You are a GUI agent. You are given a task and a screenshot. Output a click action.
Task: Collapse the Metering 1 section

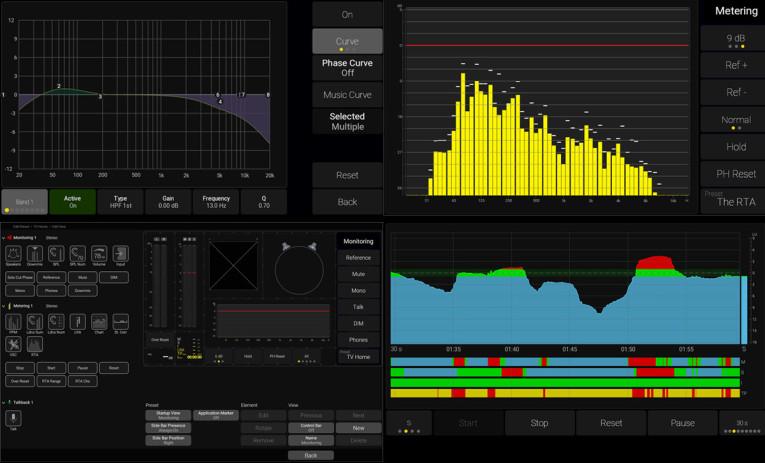(5, 305)
